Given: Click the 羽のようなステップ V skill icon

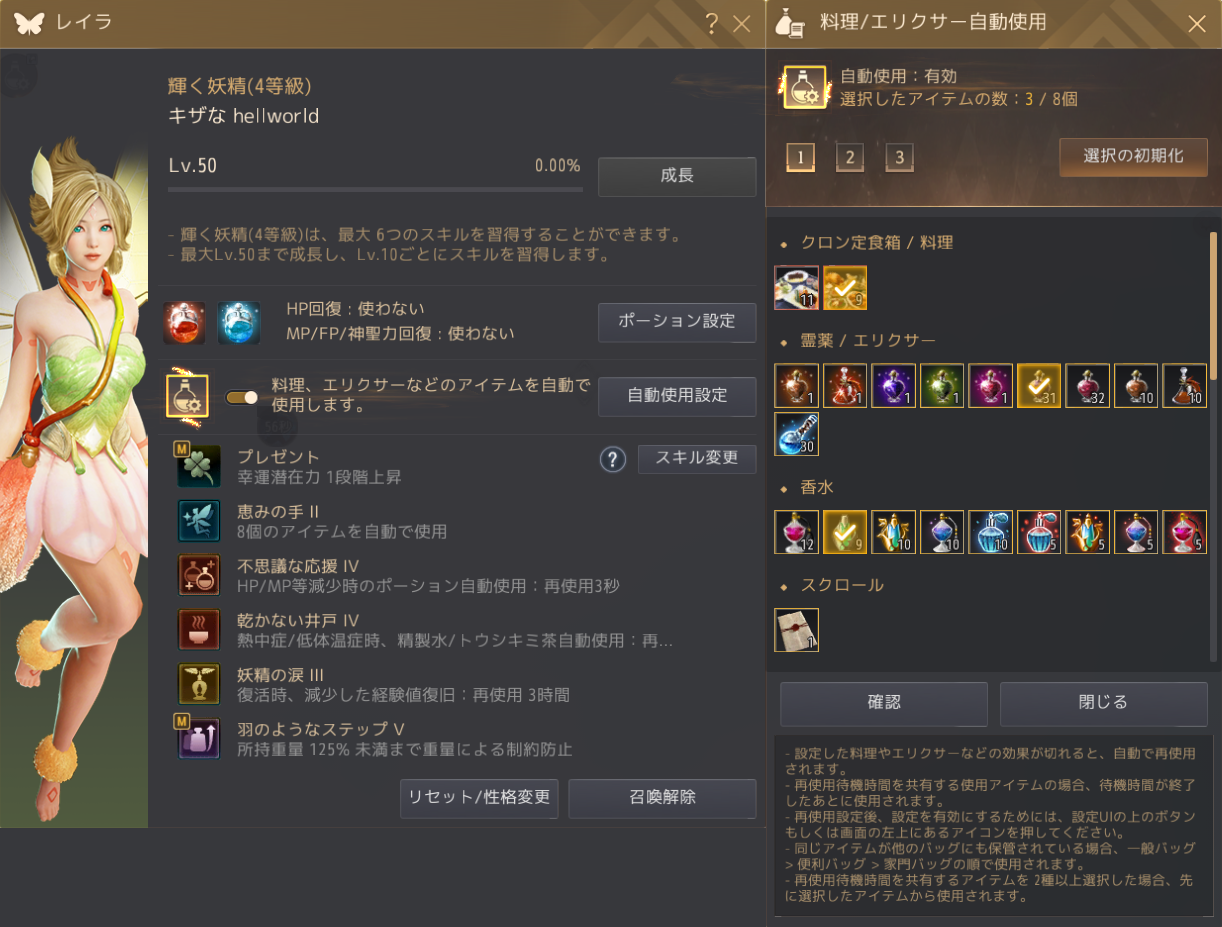Looking at the screenshot, I should pos(199,738).
